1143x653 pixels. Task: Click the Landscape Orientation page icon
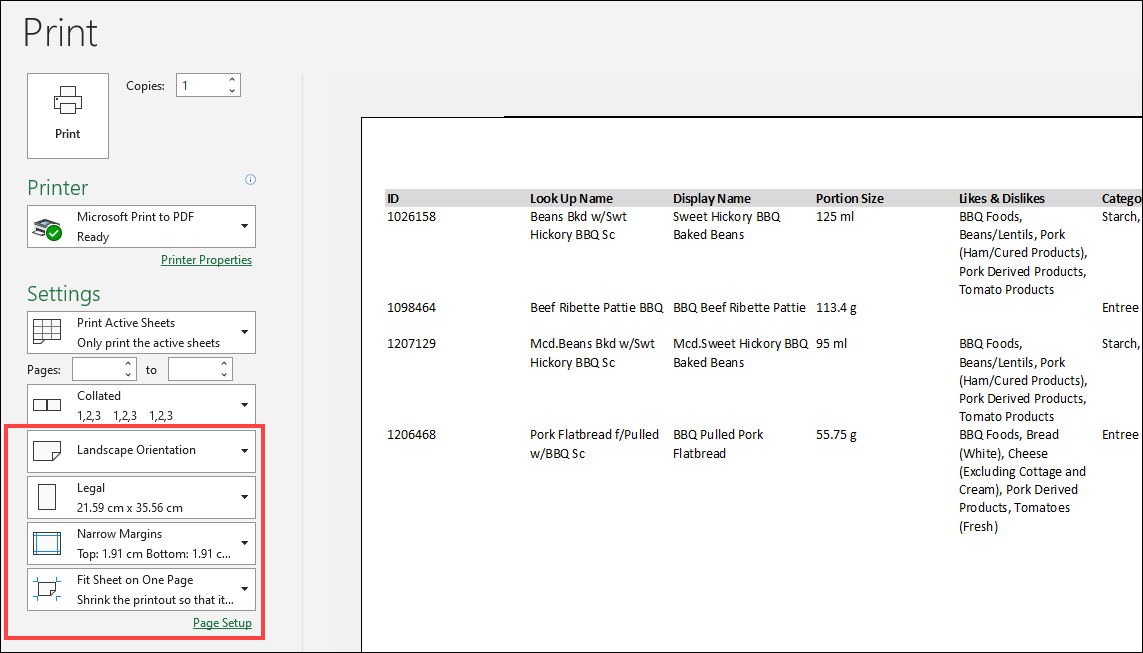click(x=47, y=451)
